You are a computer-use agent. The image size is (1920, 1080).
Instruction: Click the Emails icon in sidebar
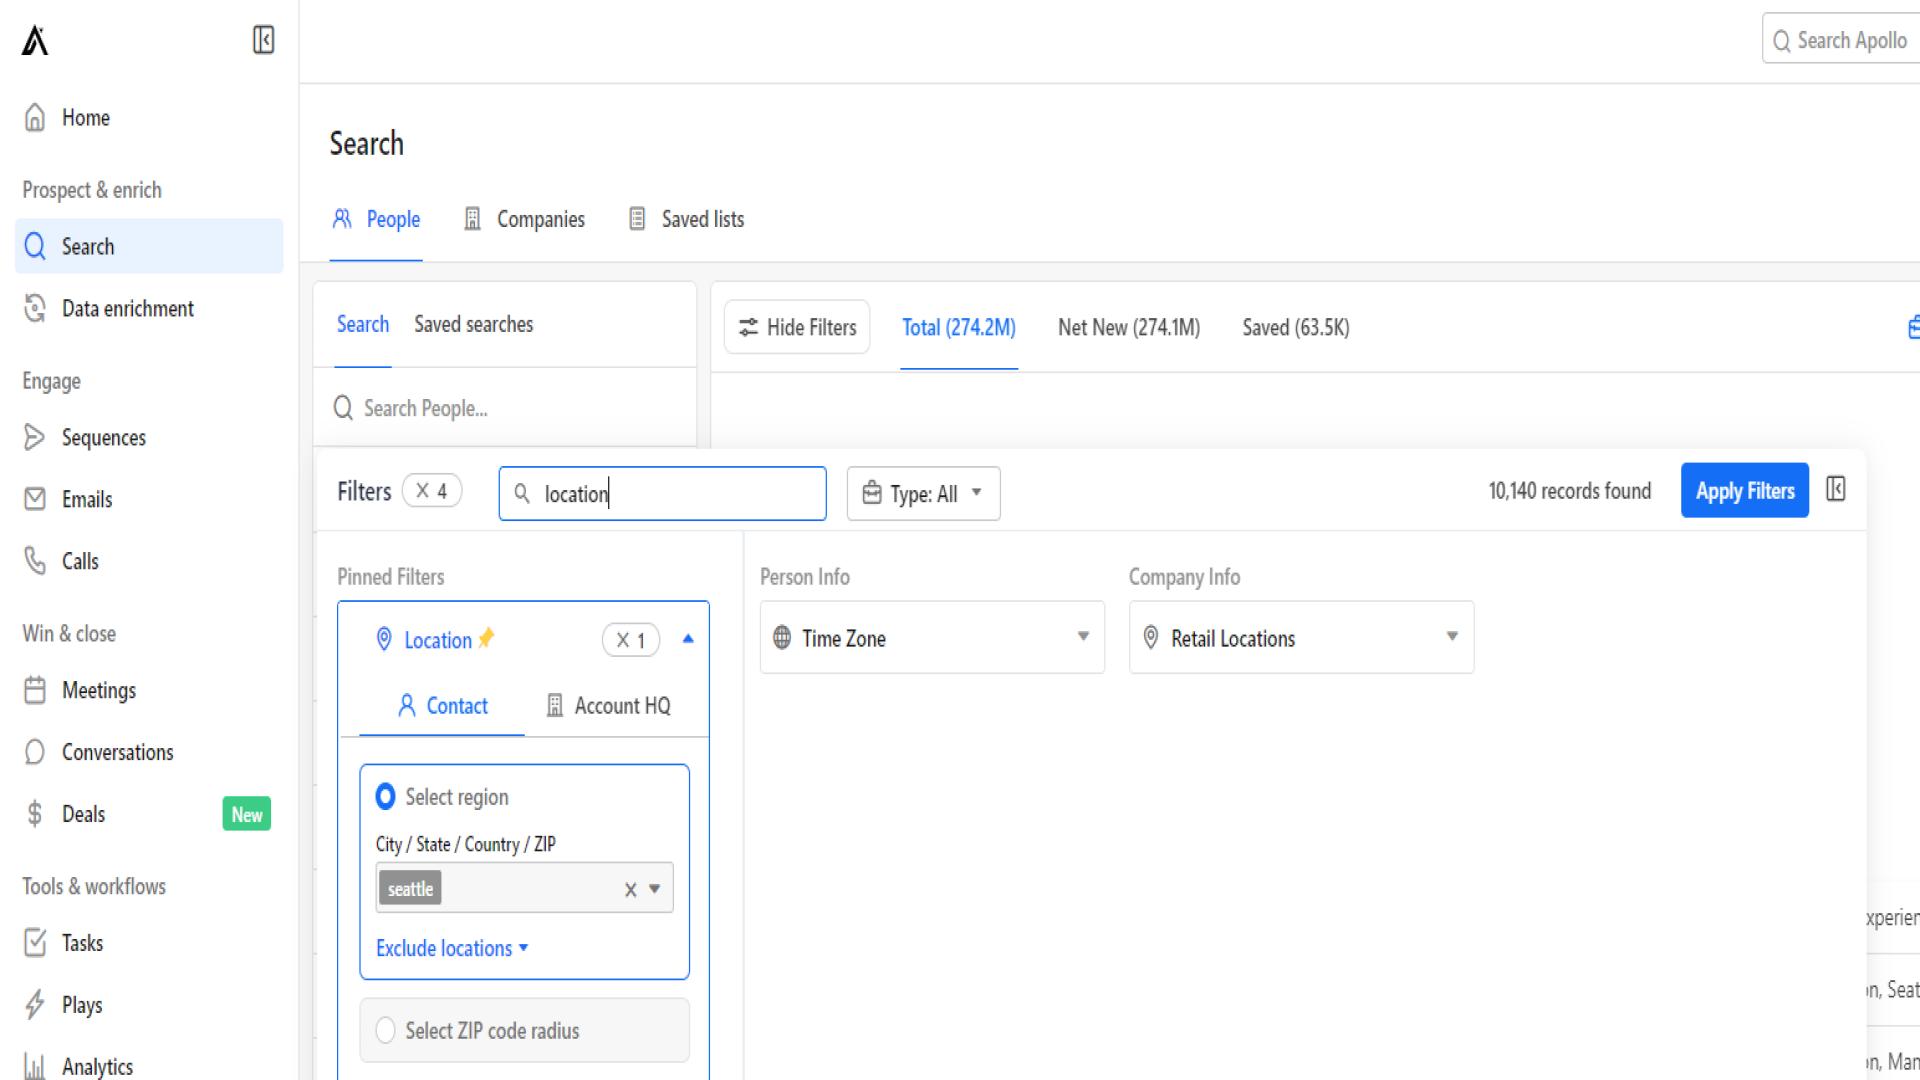click(36, 498)
